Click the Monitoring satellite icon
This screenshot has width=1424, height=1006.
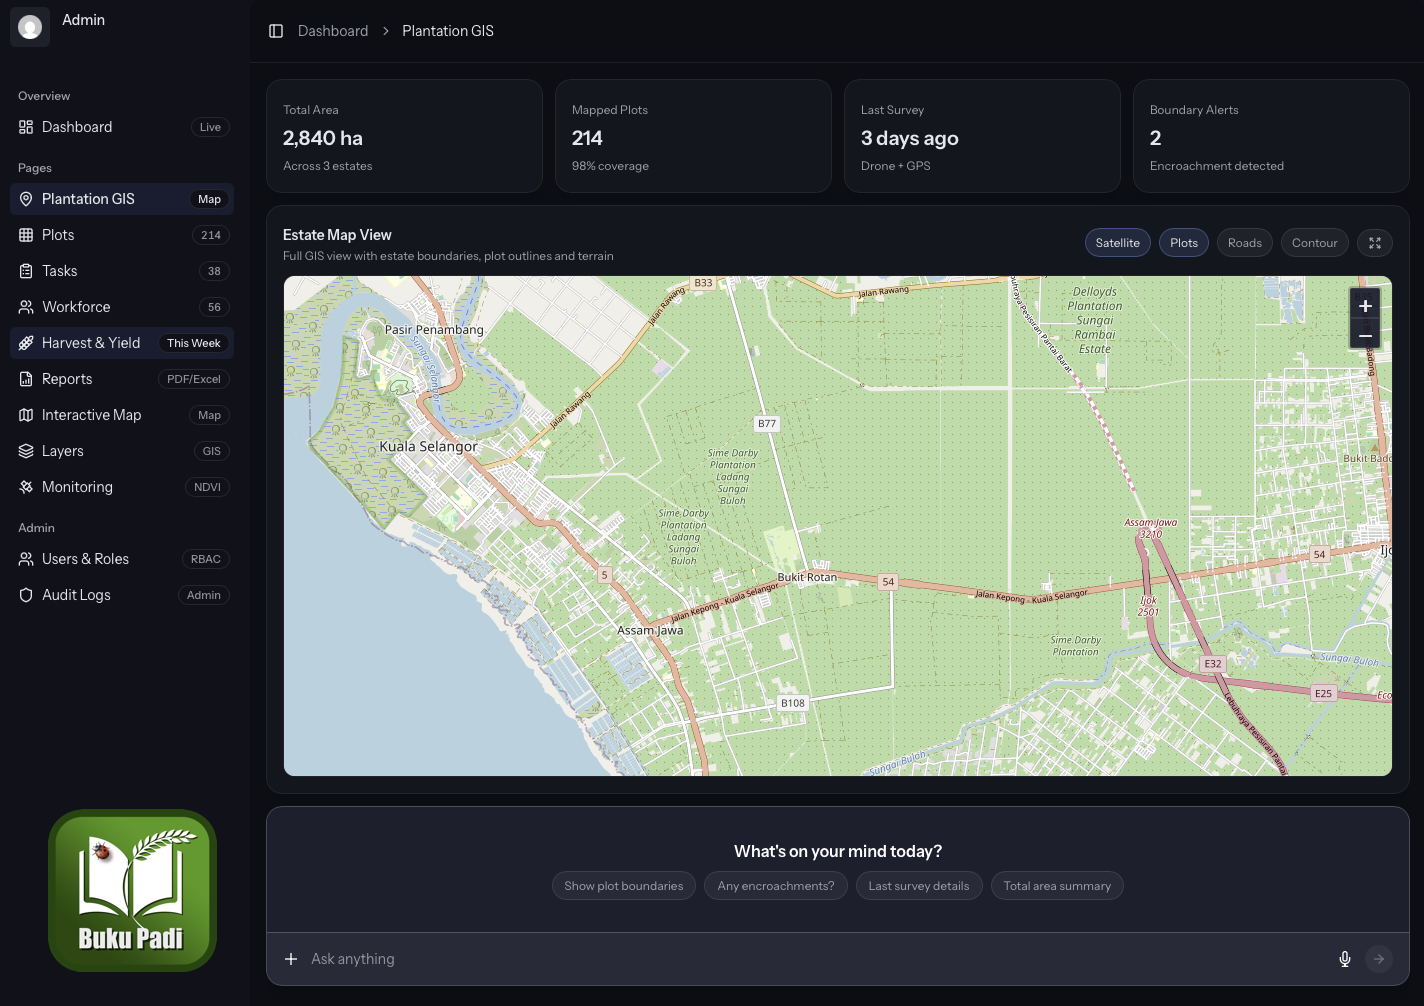click(26, 487)
